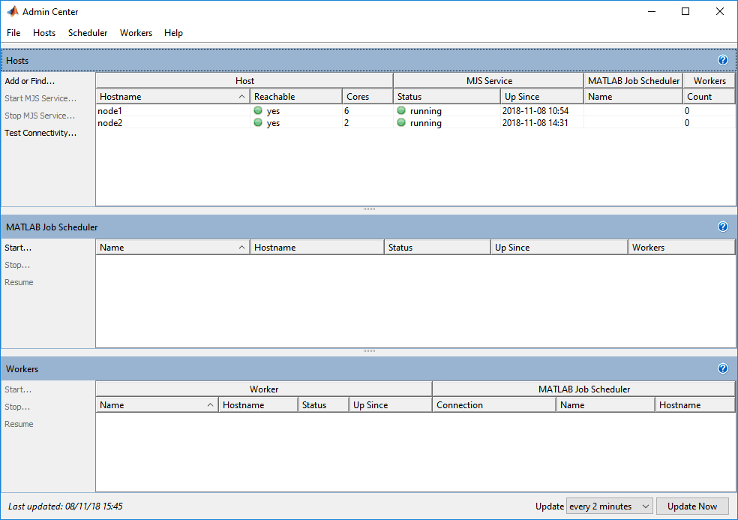
Task: Open help for the Hosts panel
Action: click(722, 60)
